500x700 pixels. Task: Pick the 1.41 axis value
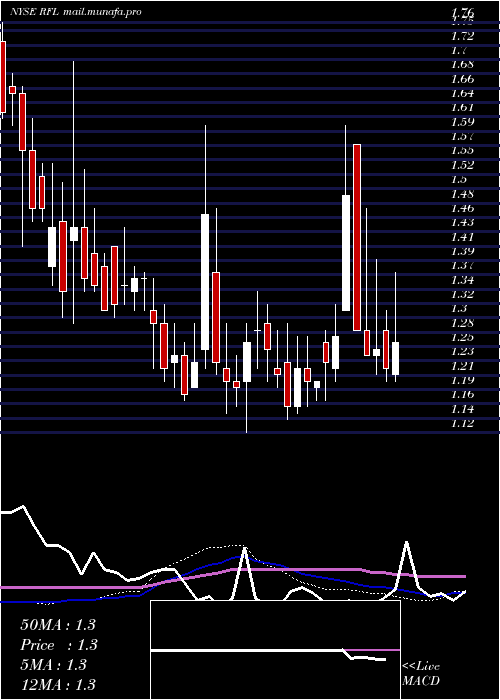click(462, 237)
